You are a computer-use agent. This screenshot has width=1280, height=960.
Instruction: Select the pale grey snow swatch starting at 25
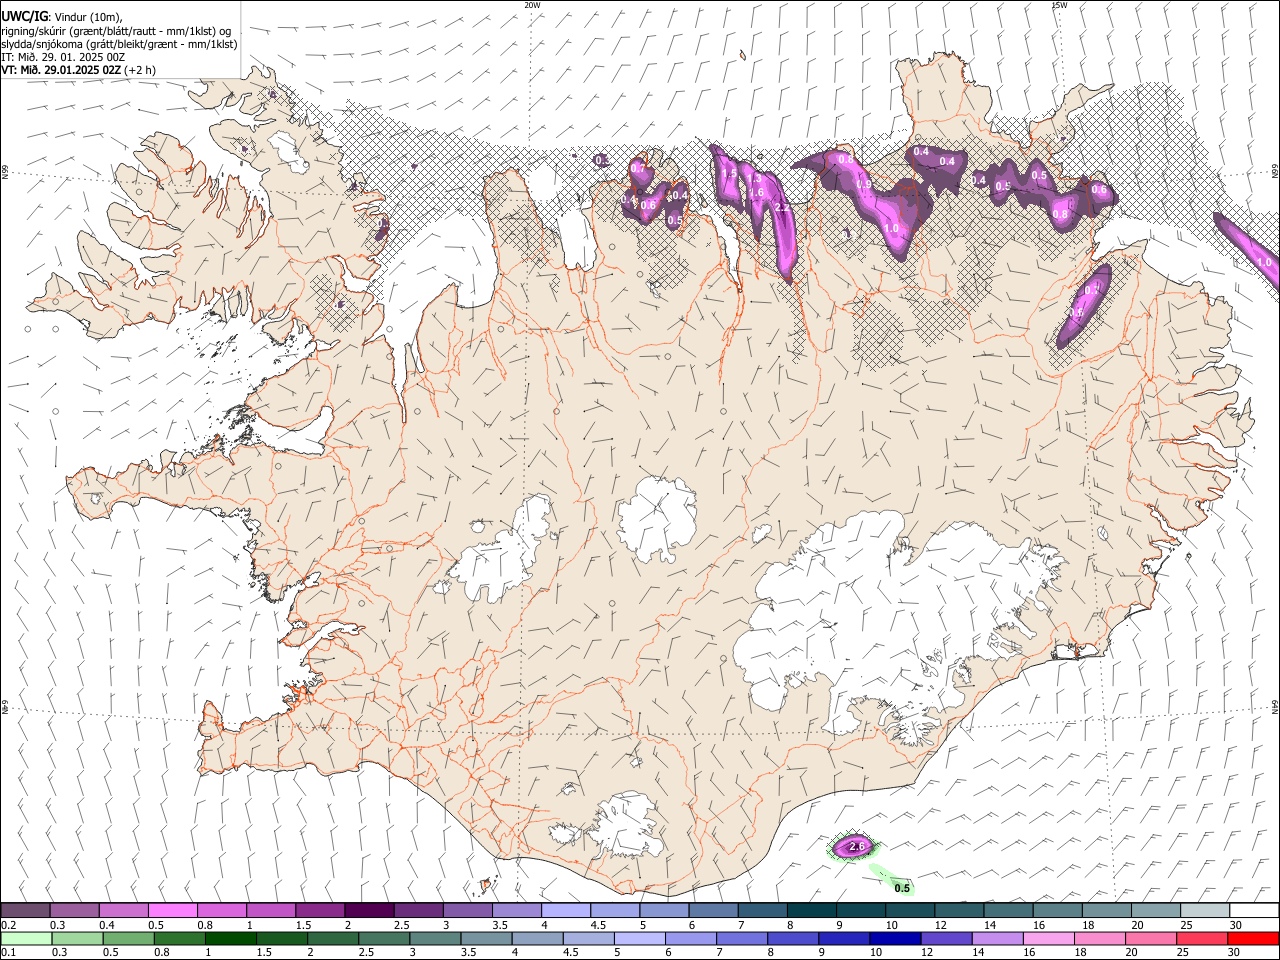click(1205, 911)
